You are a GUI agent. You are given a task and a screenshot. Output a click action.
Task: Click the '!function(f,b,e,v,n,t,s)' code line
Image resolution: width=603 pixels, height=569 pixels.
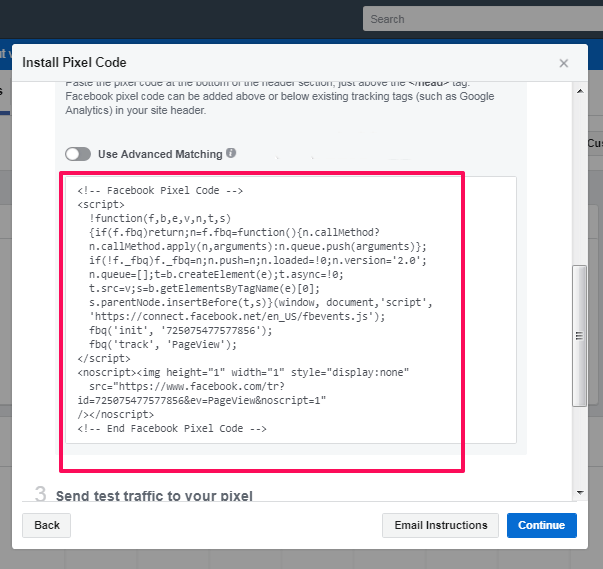(160, 219)
